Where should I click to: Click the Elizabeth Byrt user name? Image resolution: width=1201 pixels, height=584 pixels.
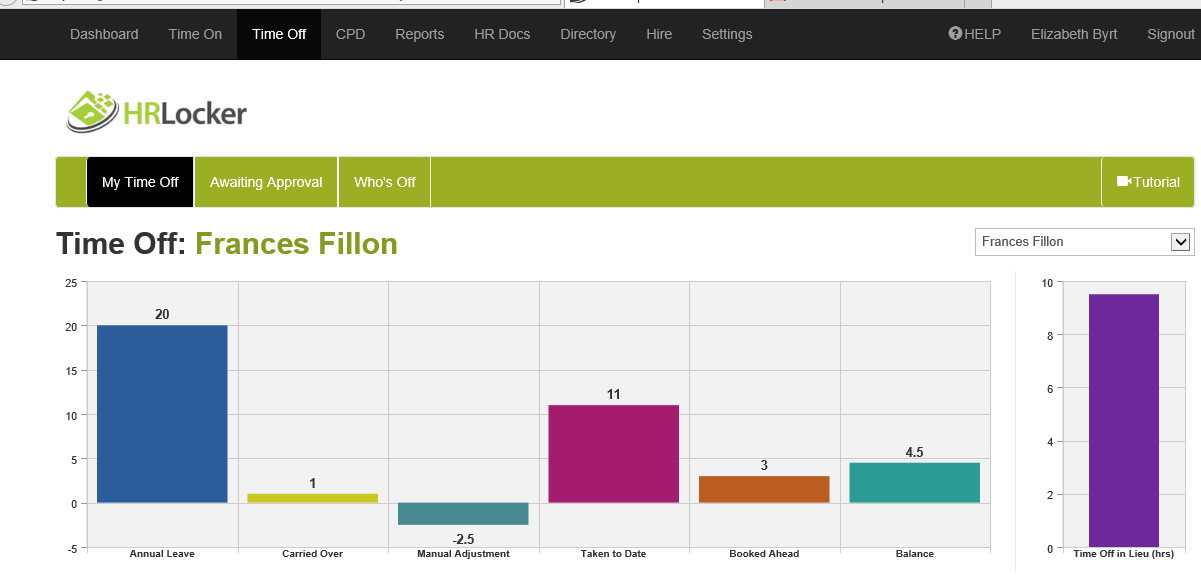pos(1074,34)
